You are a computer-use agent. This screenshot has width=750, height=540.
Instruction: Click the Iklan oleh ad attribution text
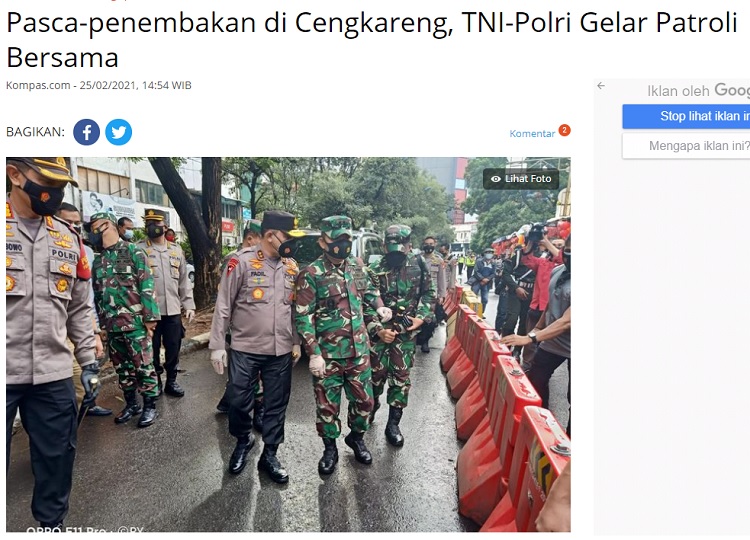(678, 91)
